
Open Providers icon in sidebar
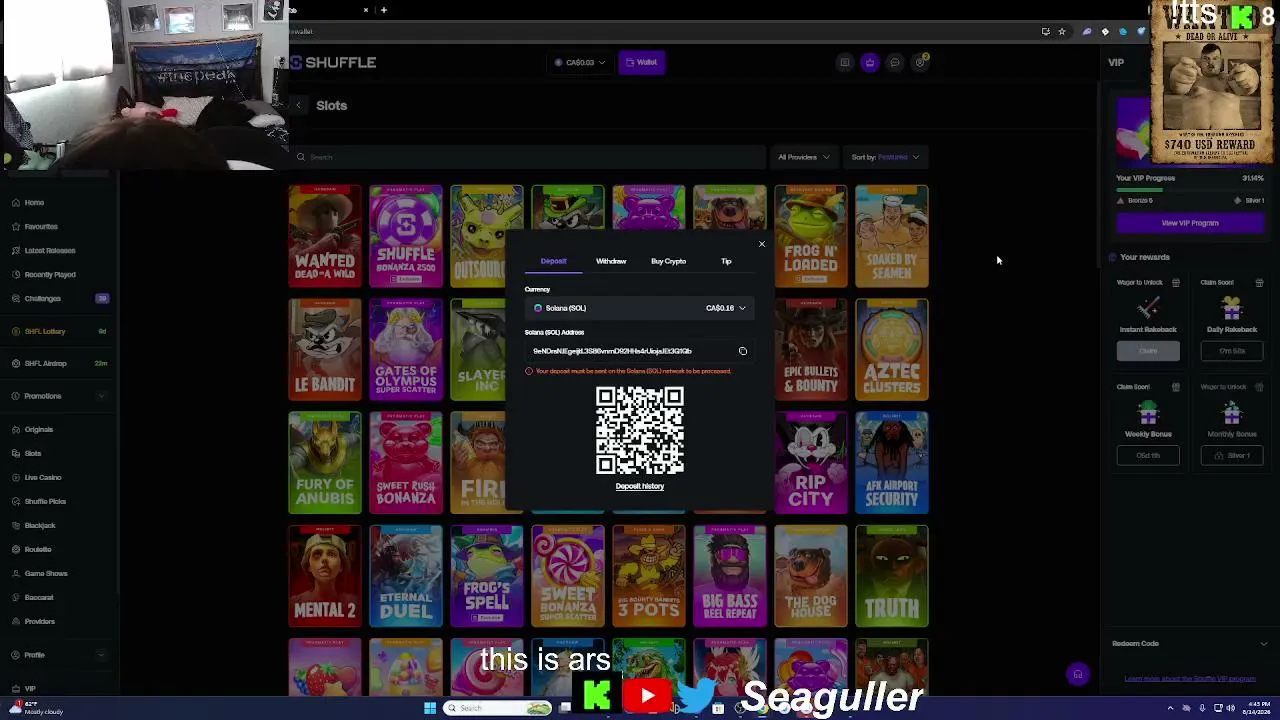(x=16, y=622)
